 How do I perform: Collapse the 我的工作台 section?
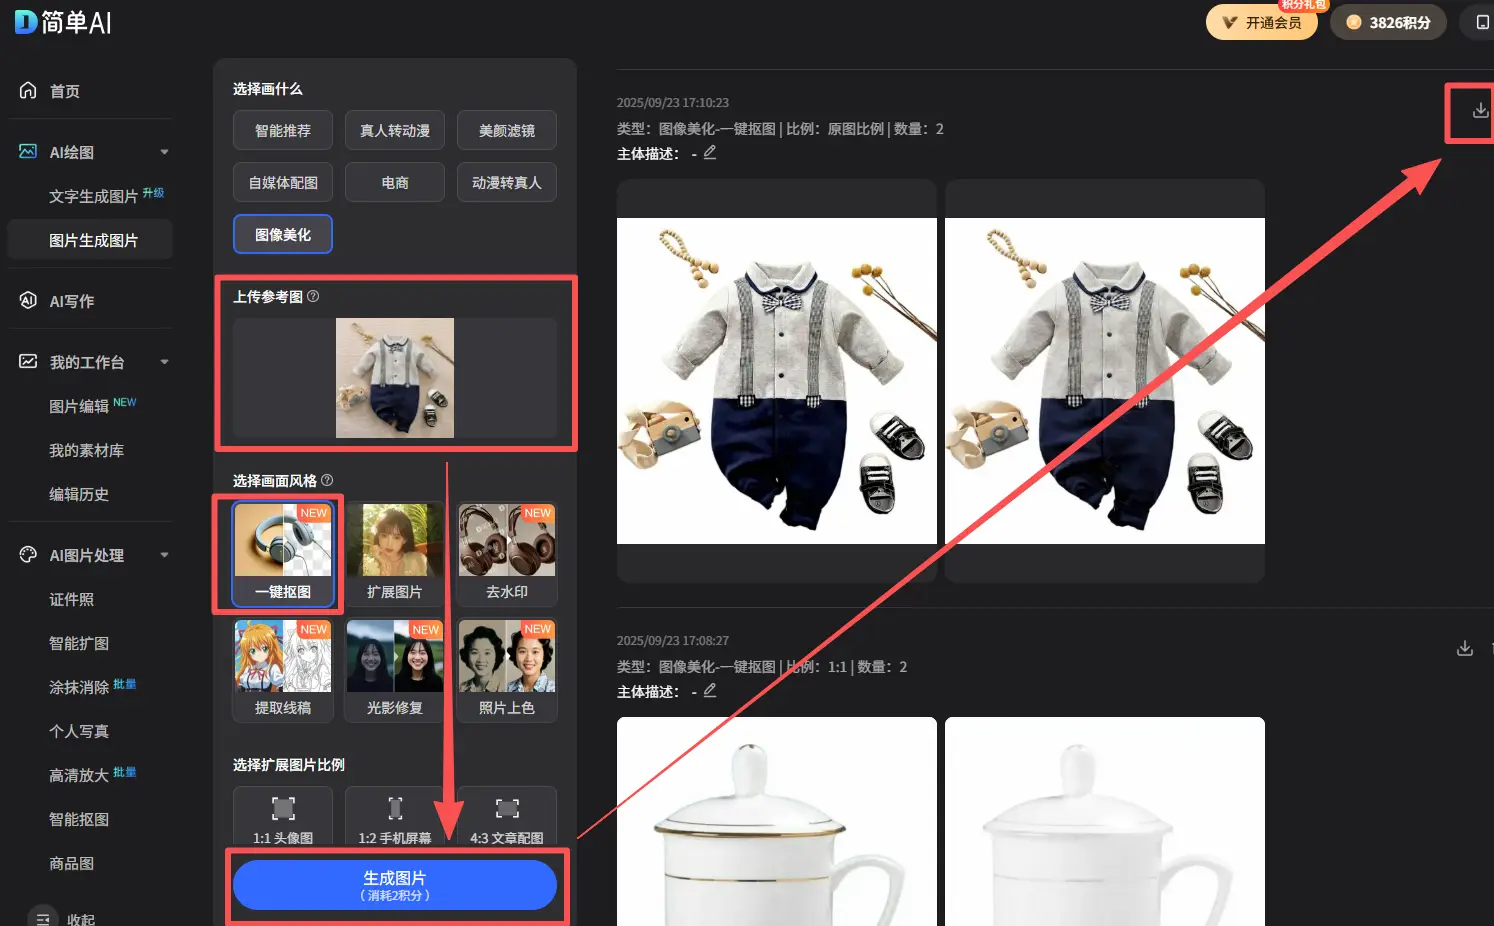tap(164, 362)
